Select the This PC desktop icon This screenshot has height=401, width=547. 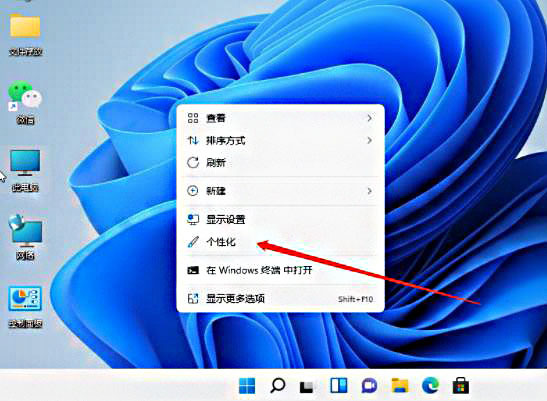25,163
